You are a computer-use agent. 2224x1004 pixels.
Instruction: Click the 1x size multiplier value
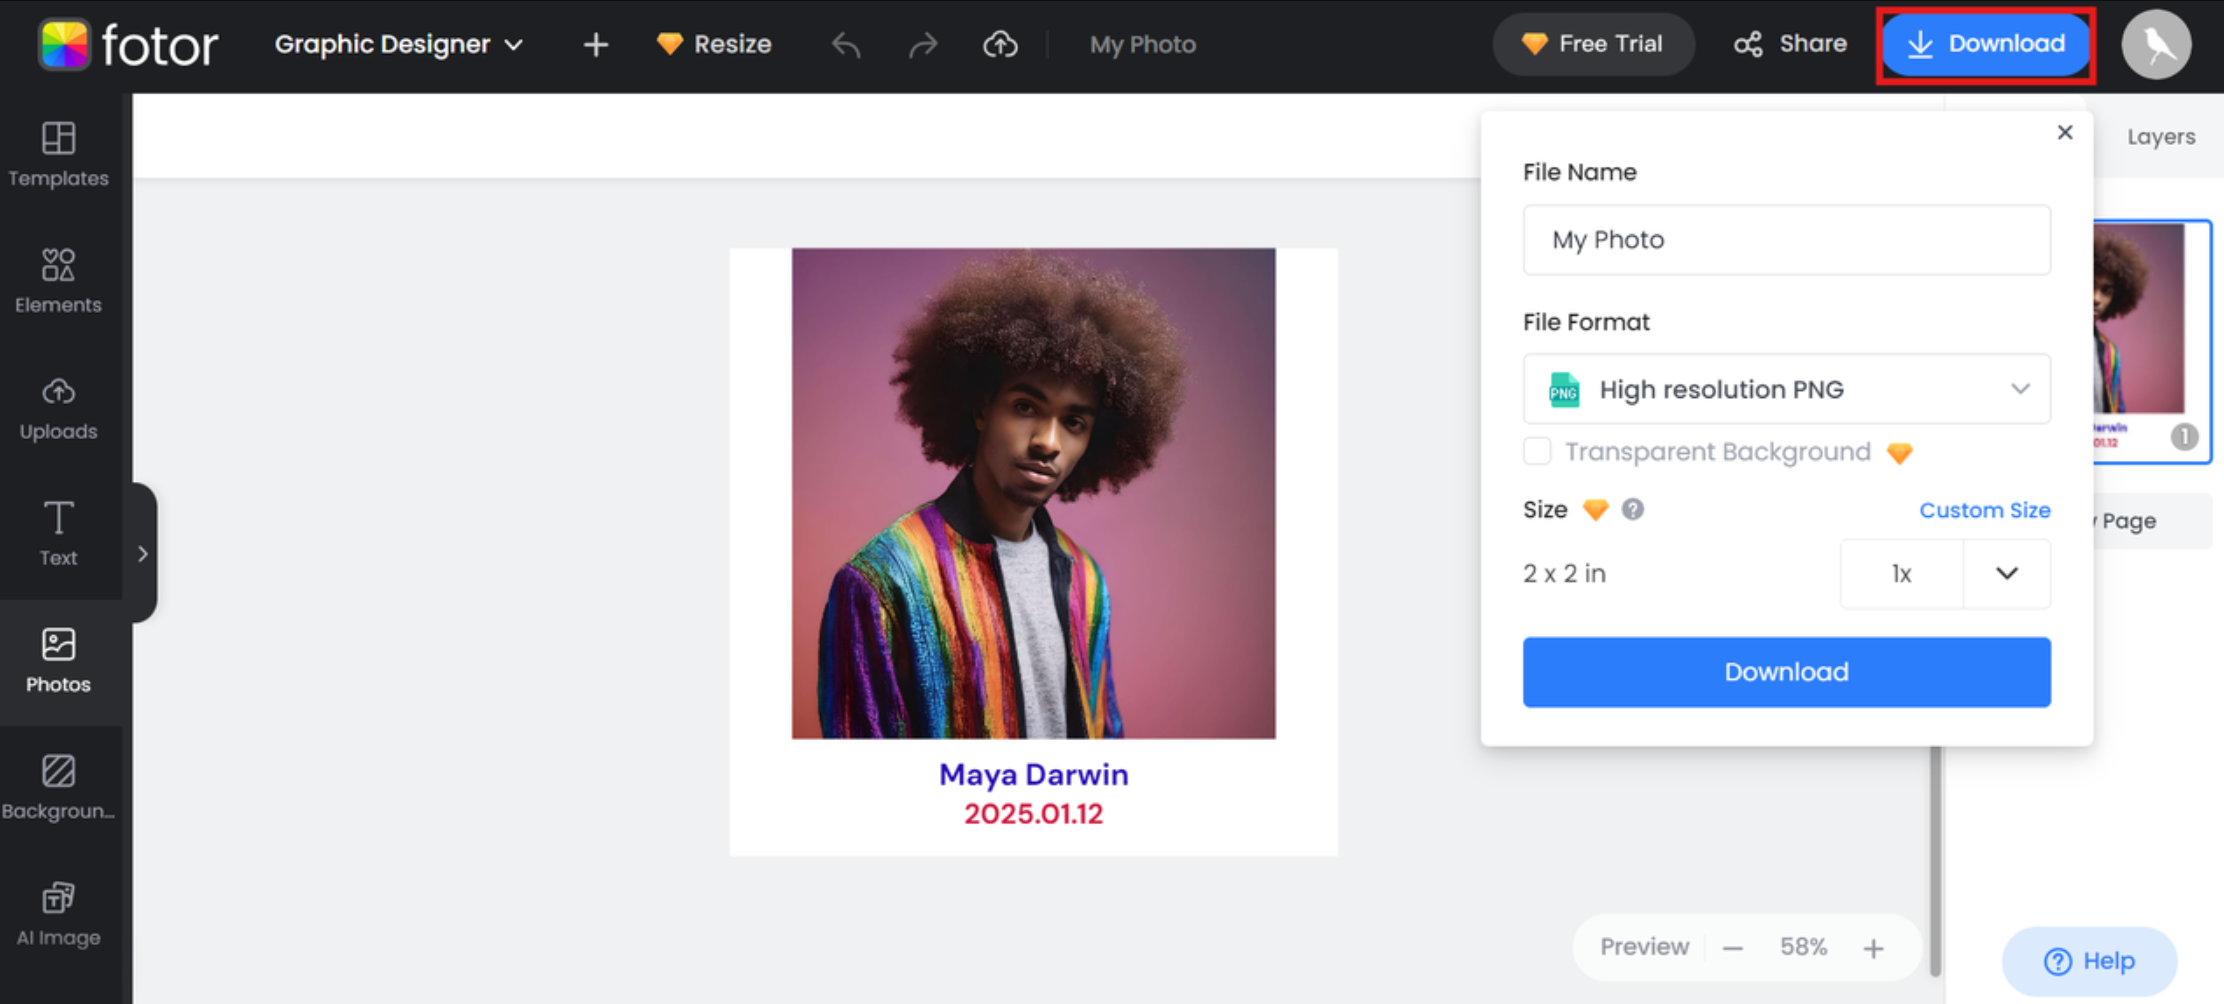click(1901, 573)
